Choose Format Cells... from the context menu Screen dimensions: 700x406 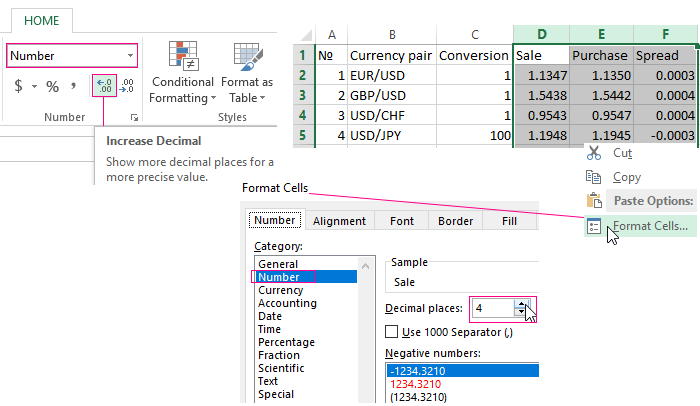coord(649,226)
